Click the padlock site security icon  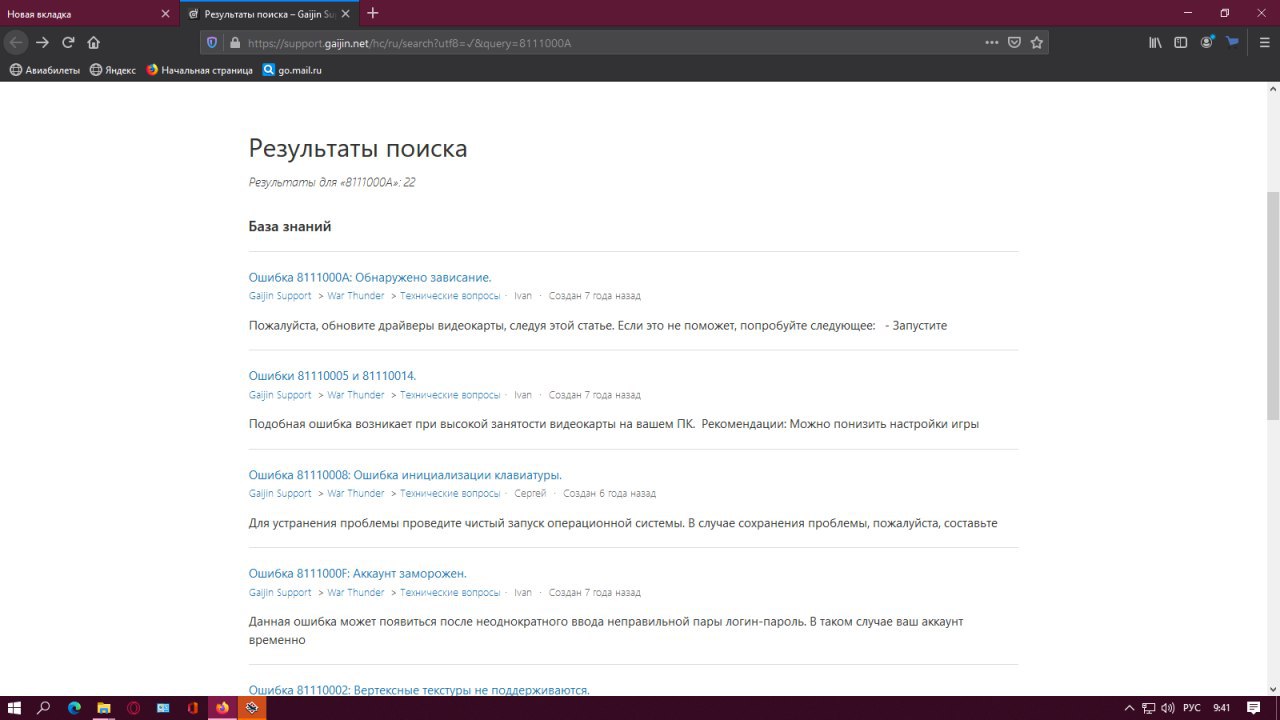click(235, 43)
